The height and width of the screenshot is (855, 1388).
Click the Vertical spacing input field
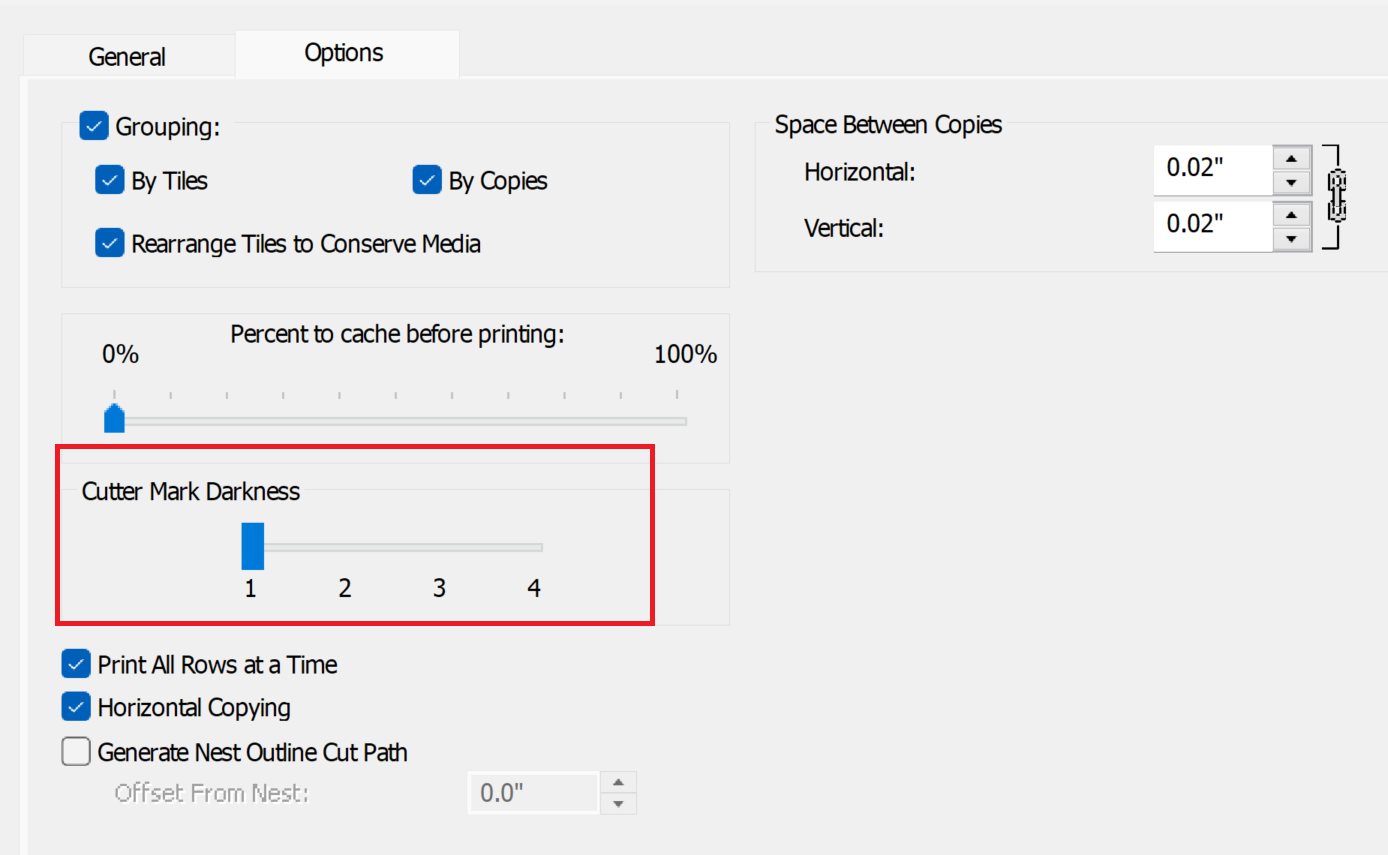tap(1212, 226)
